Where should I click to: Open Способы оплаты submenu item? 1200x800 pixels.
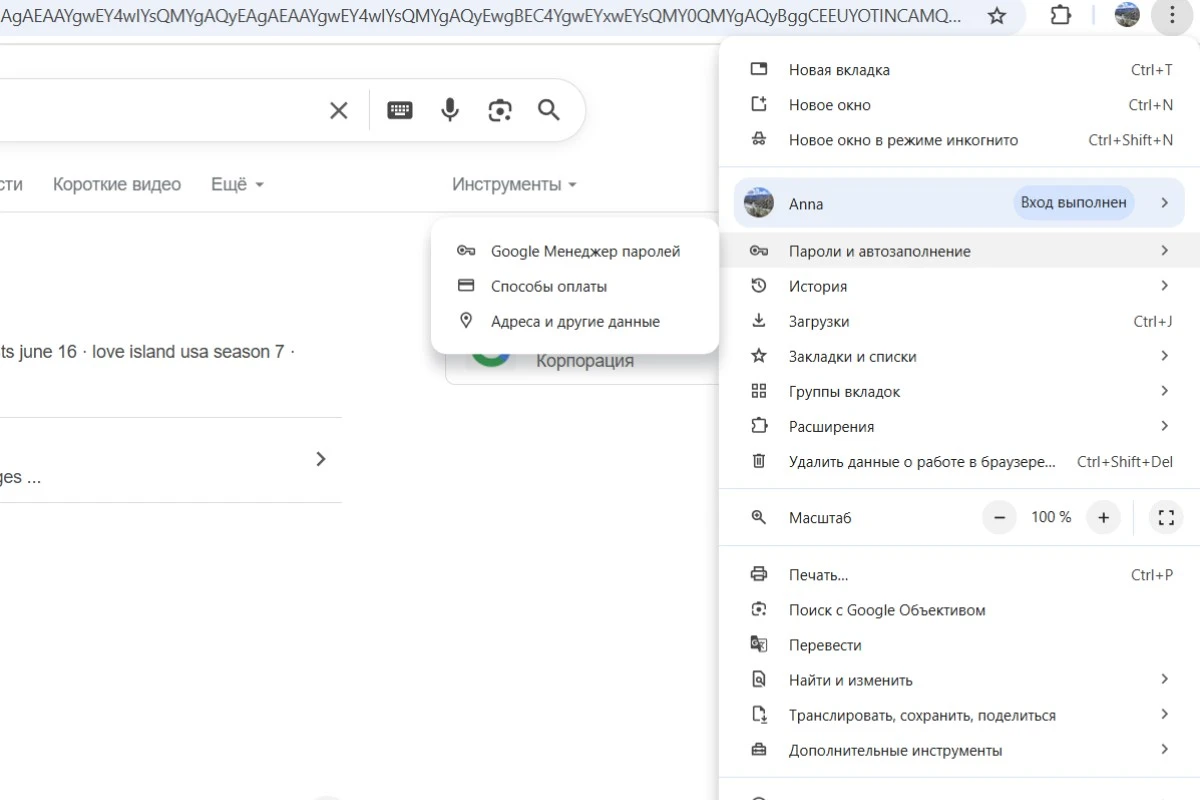pyautogui.click(x=575, y=286)
